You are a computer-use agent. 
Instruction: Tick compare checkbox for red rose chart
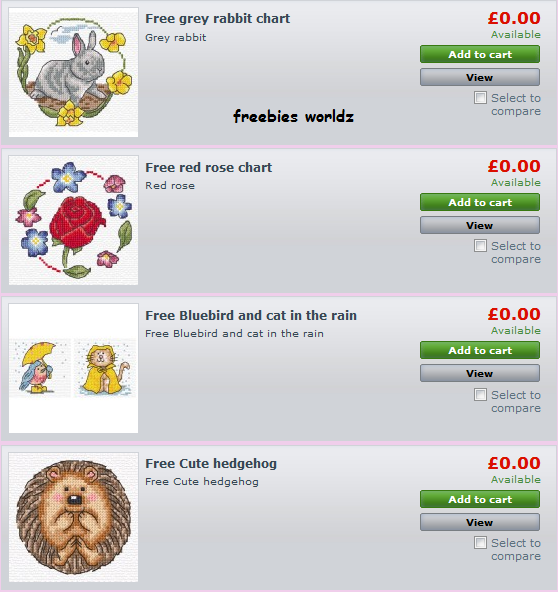pyautogui.click(x=480, y=245)
